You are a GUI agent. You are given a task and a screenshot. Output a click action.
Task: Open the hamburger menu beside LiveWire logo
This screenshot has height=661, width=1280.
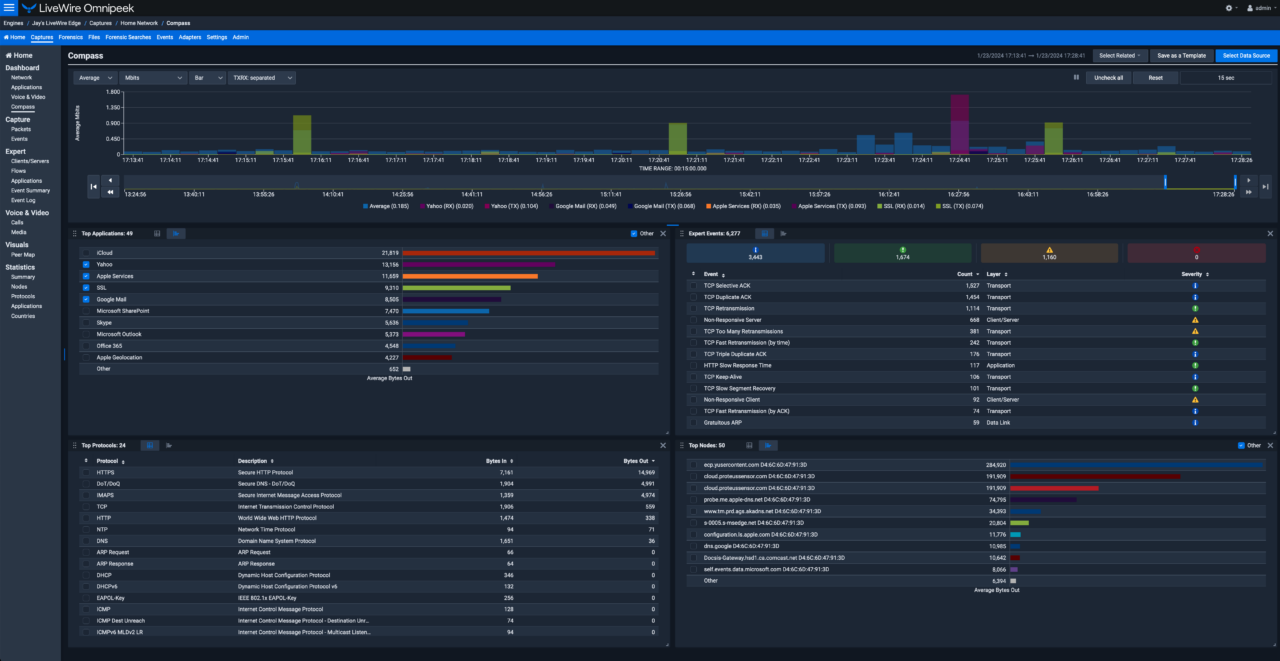pyautogui.click(x=10, y=8)
